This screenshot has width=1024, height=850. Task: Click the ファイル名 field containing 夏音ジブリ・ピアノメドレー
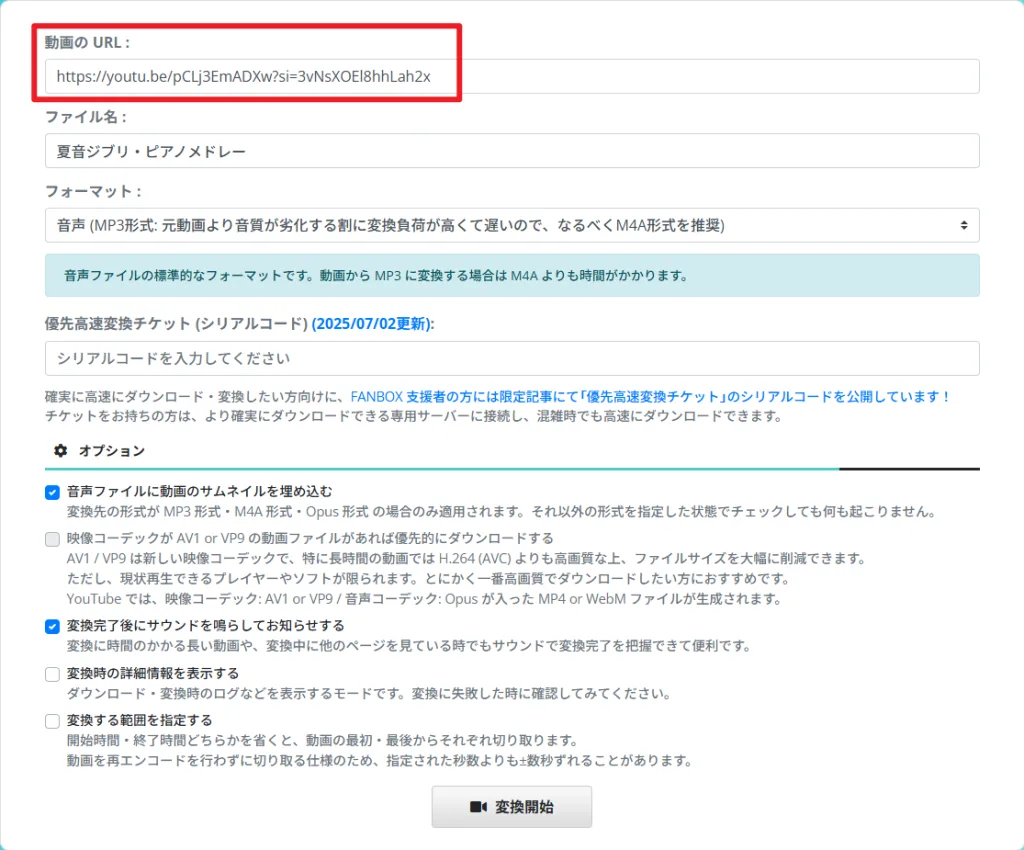tap(512, 151)
